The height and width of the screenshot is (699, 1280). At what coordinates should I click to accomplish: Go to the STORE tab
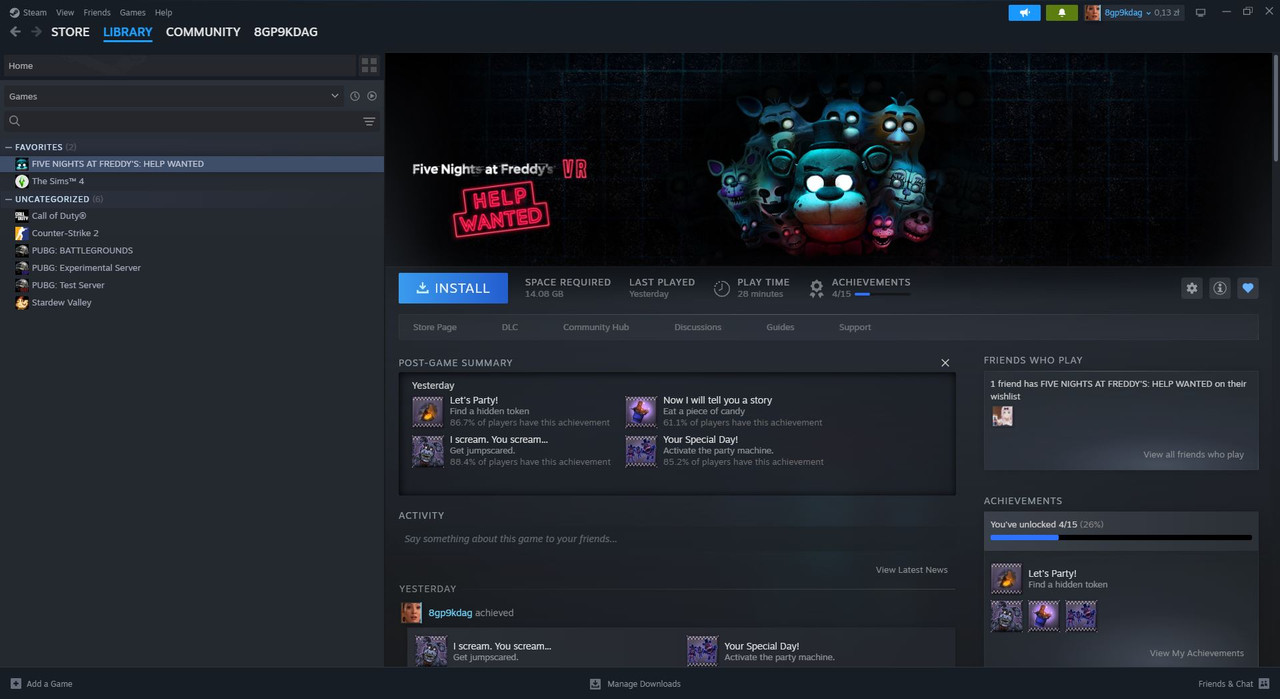70,32
